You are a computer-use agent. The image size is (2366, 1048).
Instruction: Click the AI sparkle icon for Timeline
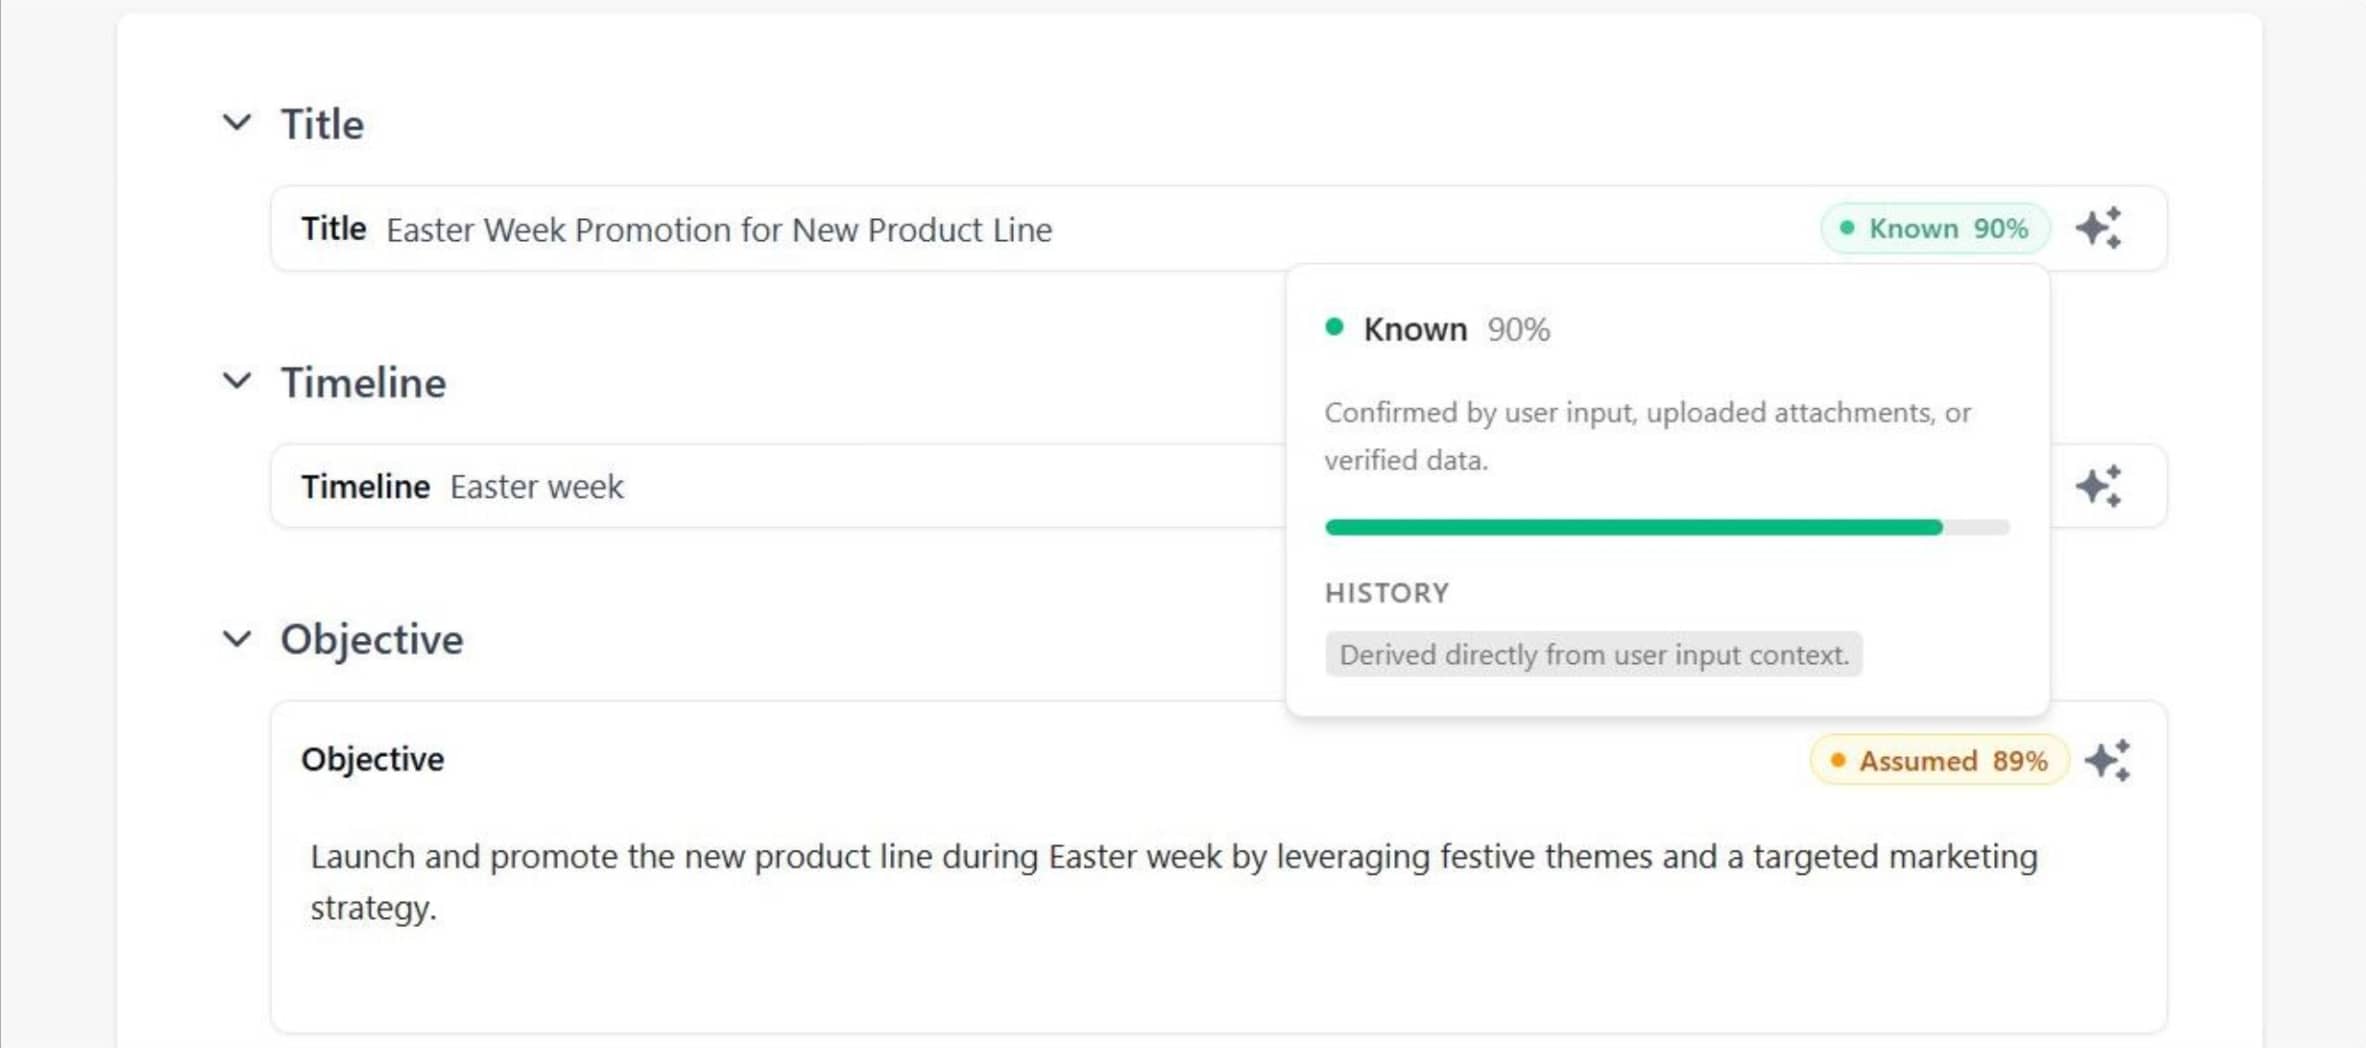click(x=2098, y=486)
